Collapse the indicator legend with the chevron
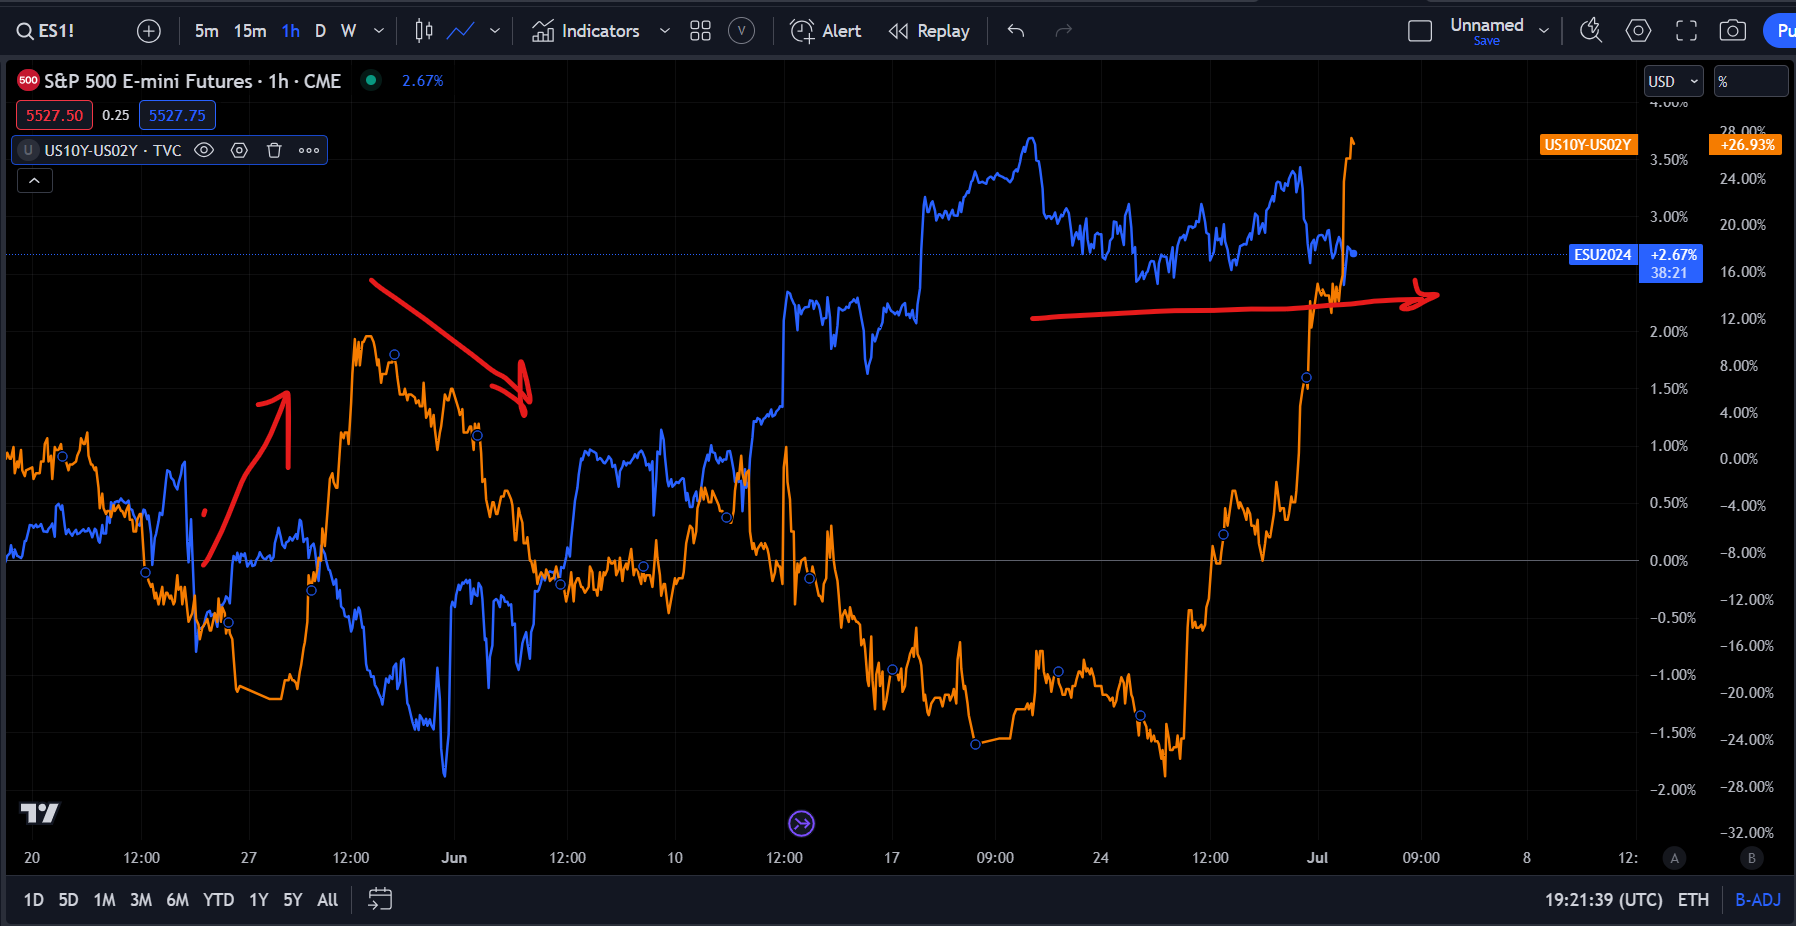The image size is (1796, 926). click(34, 180)
